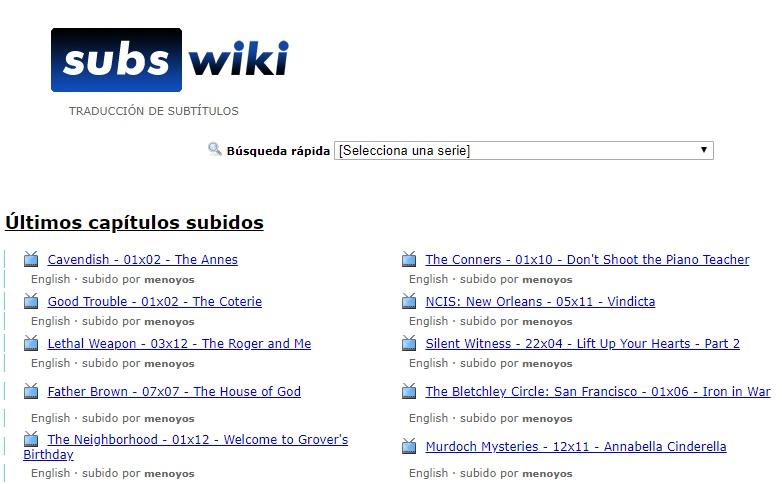This screenshot has width=782, height=484.
Task: Open Cavendish 01x02 The Annes link
Action: point(142,260)
